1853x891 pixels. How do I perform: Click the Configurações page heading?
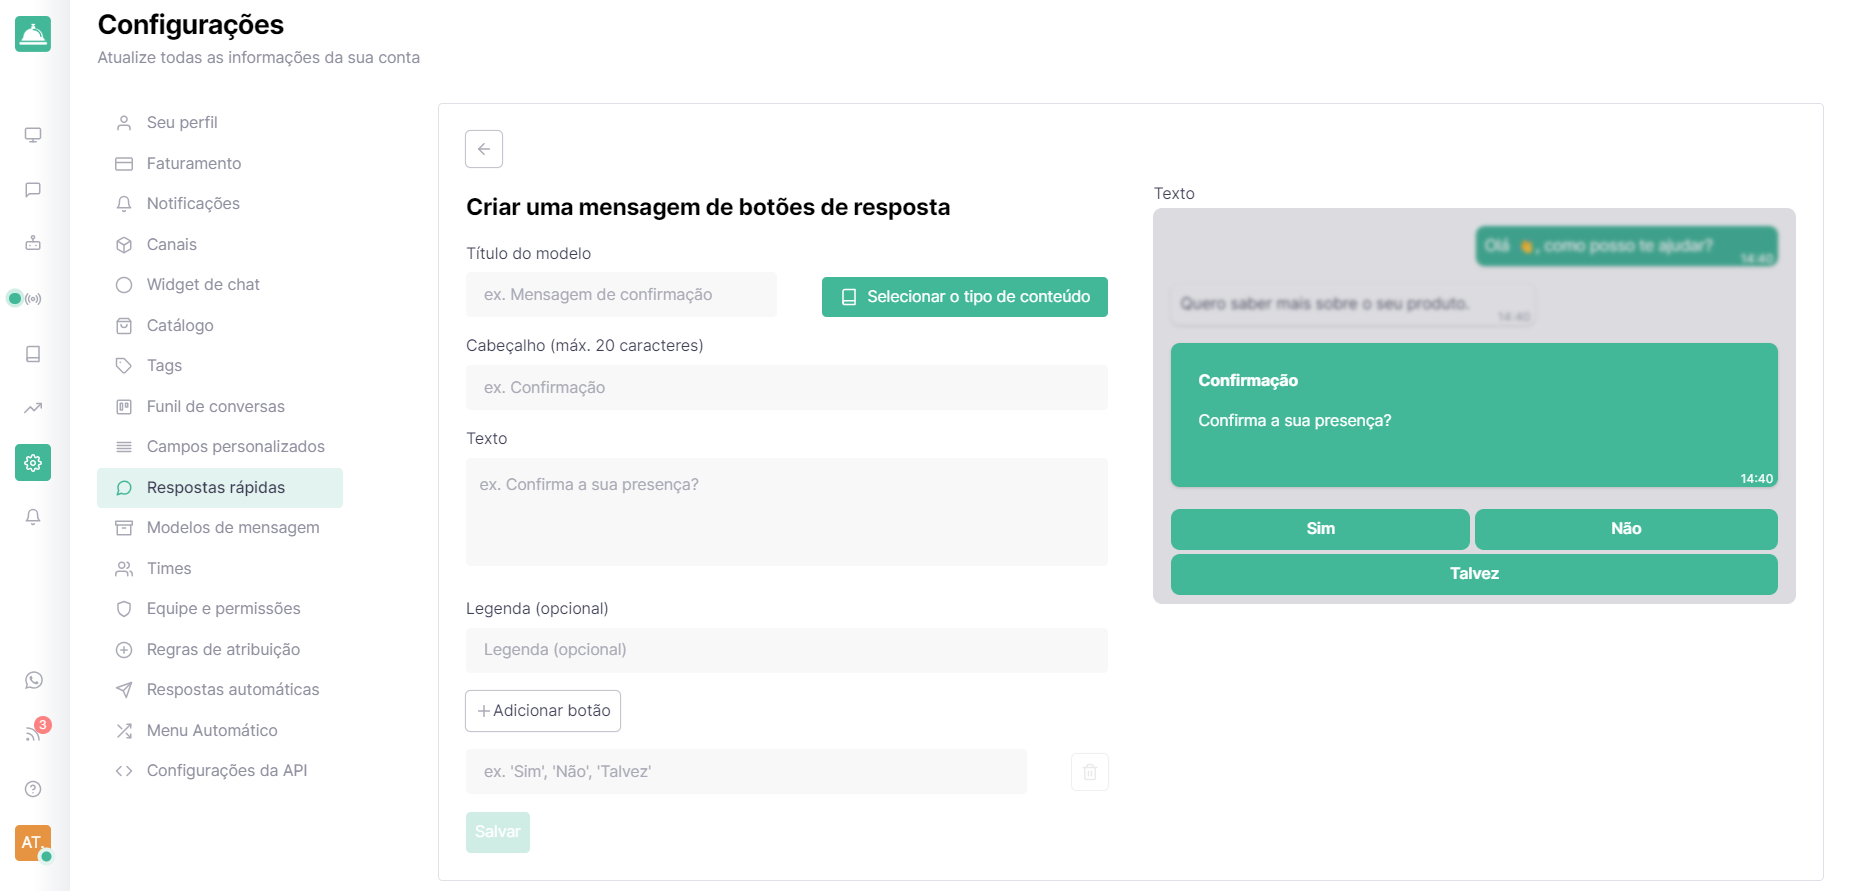tap(191, 24)
